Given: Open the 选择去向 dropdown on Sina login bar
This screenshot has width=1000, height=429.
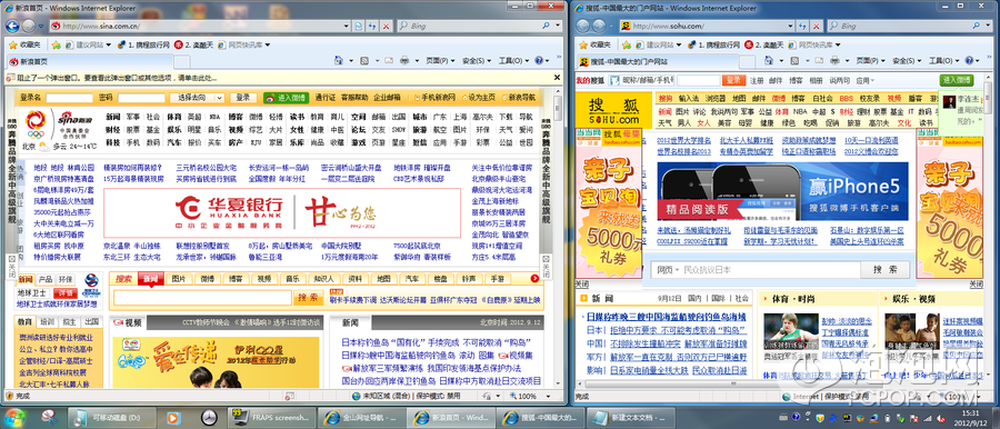Looking at the screenshot, I should 197,98.
